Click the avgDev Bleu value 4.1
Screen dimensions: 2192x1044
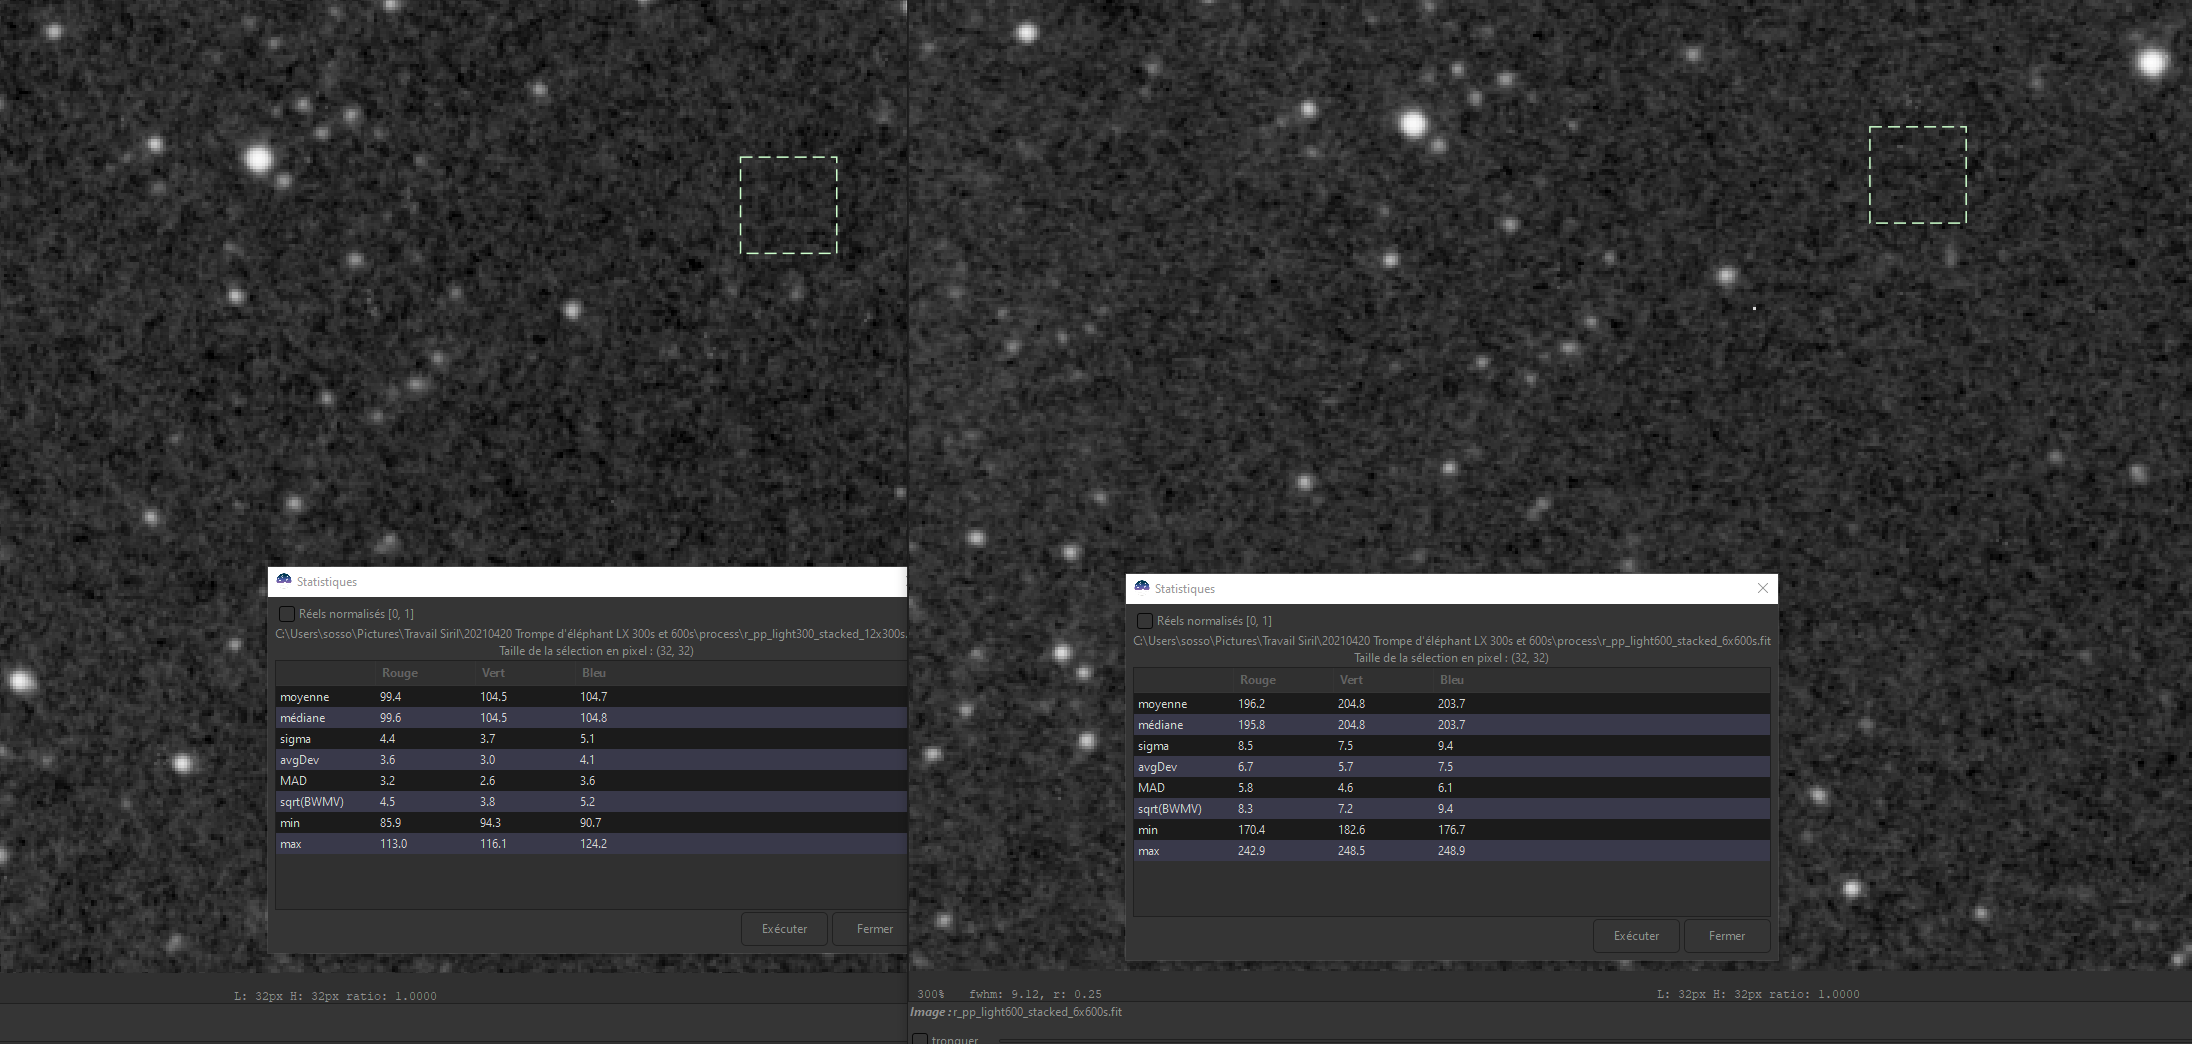coord(587,760)
